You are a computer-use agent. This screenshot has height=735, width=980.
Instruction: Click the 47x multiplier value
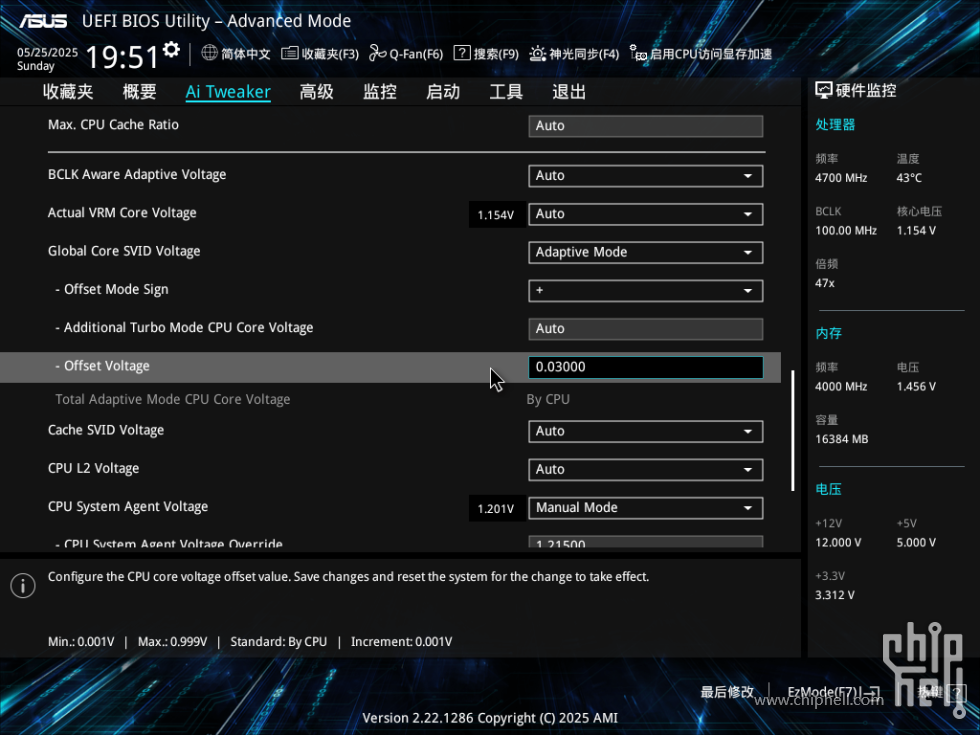(x=824, y=283)
